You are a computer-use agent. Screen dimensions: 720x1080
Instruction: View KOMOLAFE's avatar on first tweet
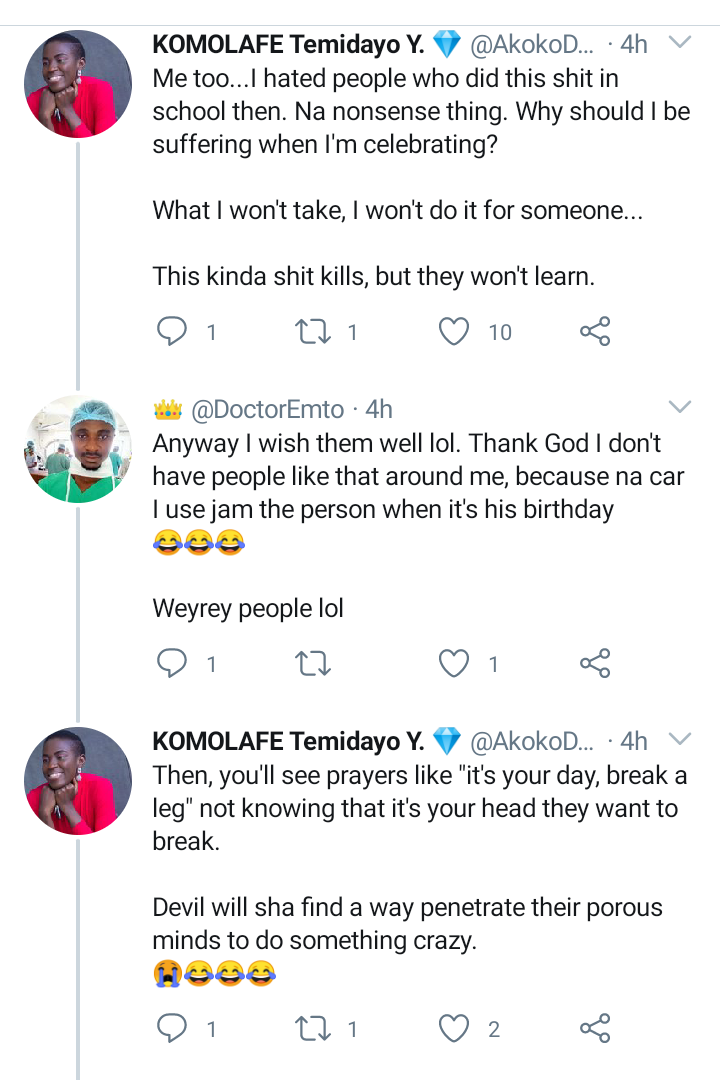(78, 84)
